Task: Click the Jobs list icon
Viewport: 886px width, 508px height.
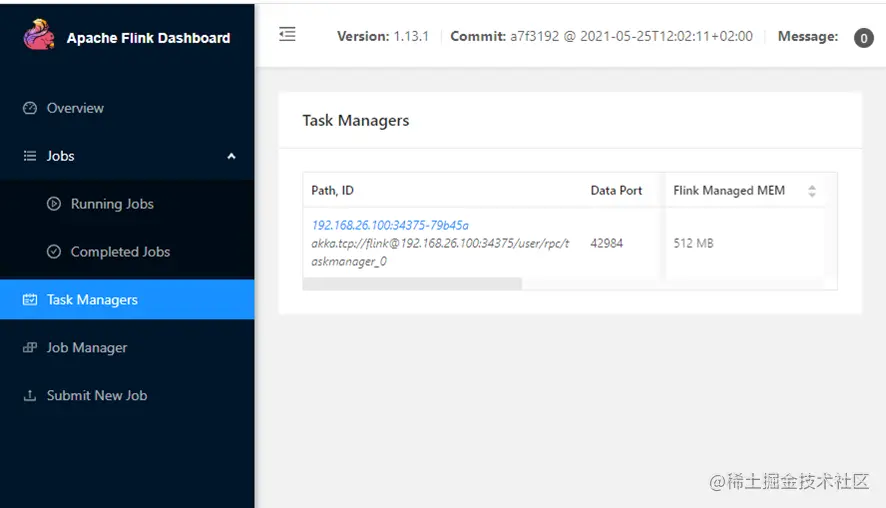Action: (30, 156)
